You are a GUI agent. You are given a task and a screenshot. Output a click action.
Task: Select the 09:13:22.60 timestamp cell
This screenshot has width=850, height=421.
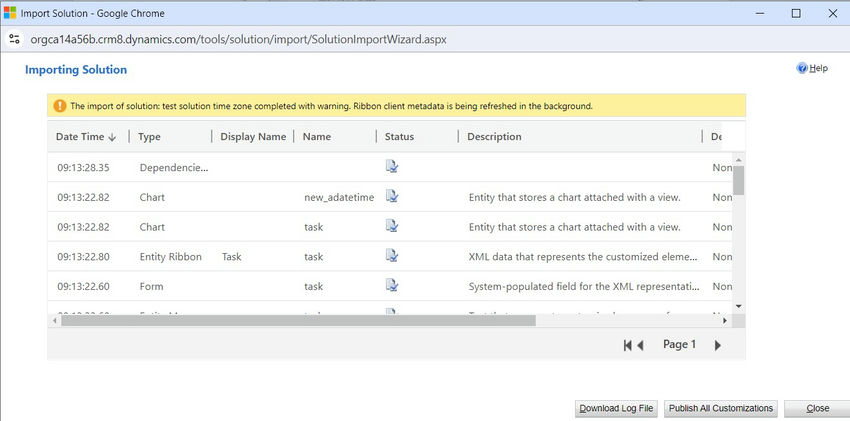point(83,286)
